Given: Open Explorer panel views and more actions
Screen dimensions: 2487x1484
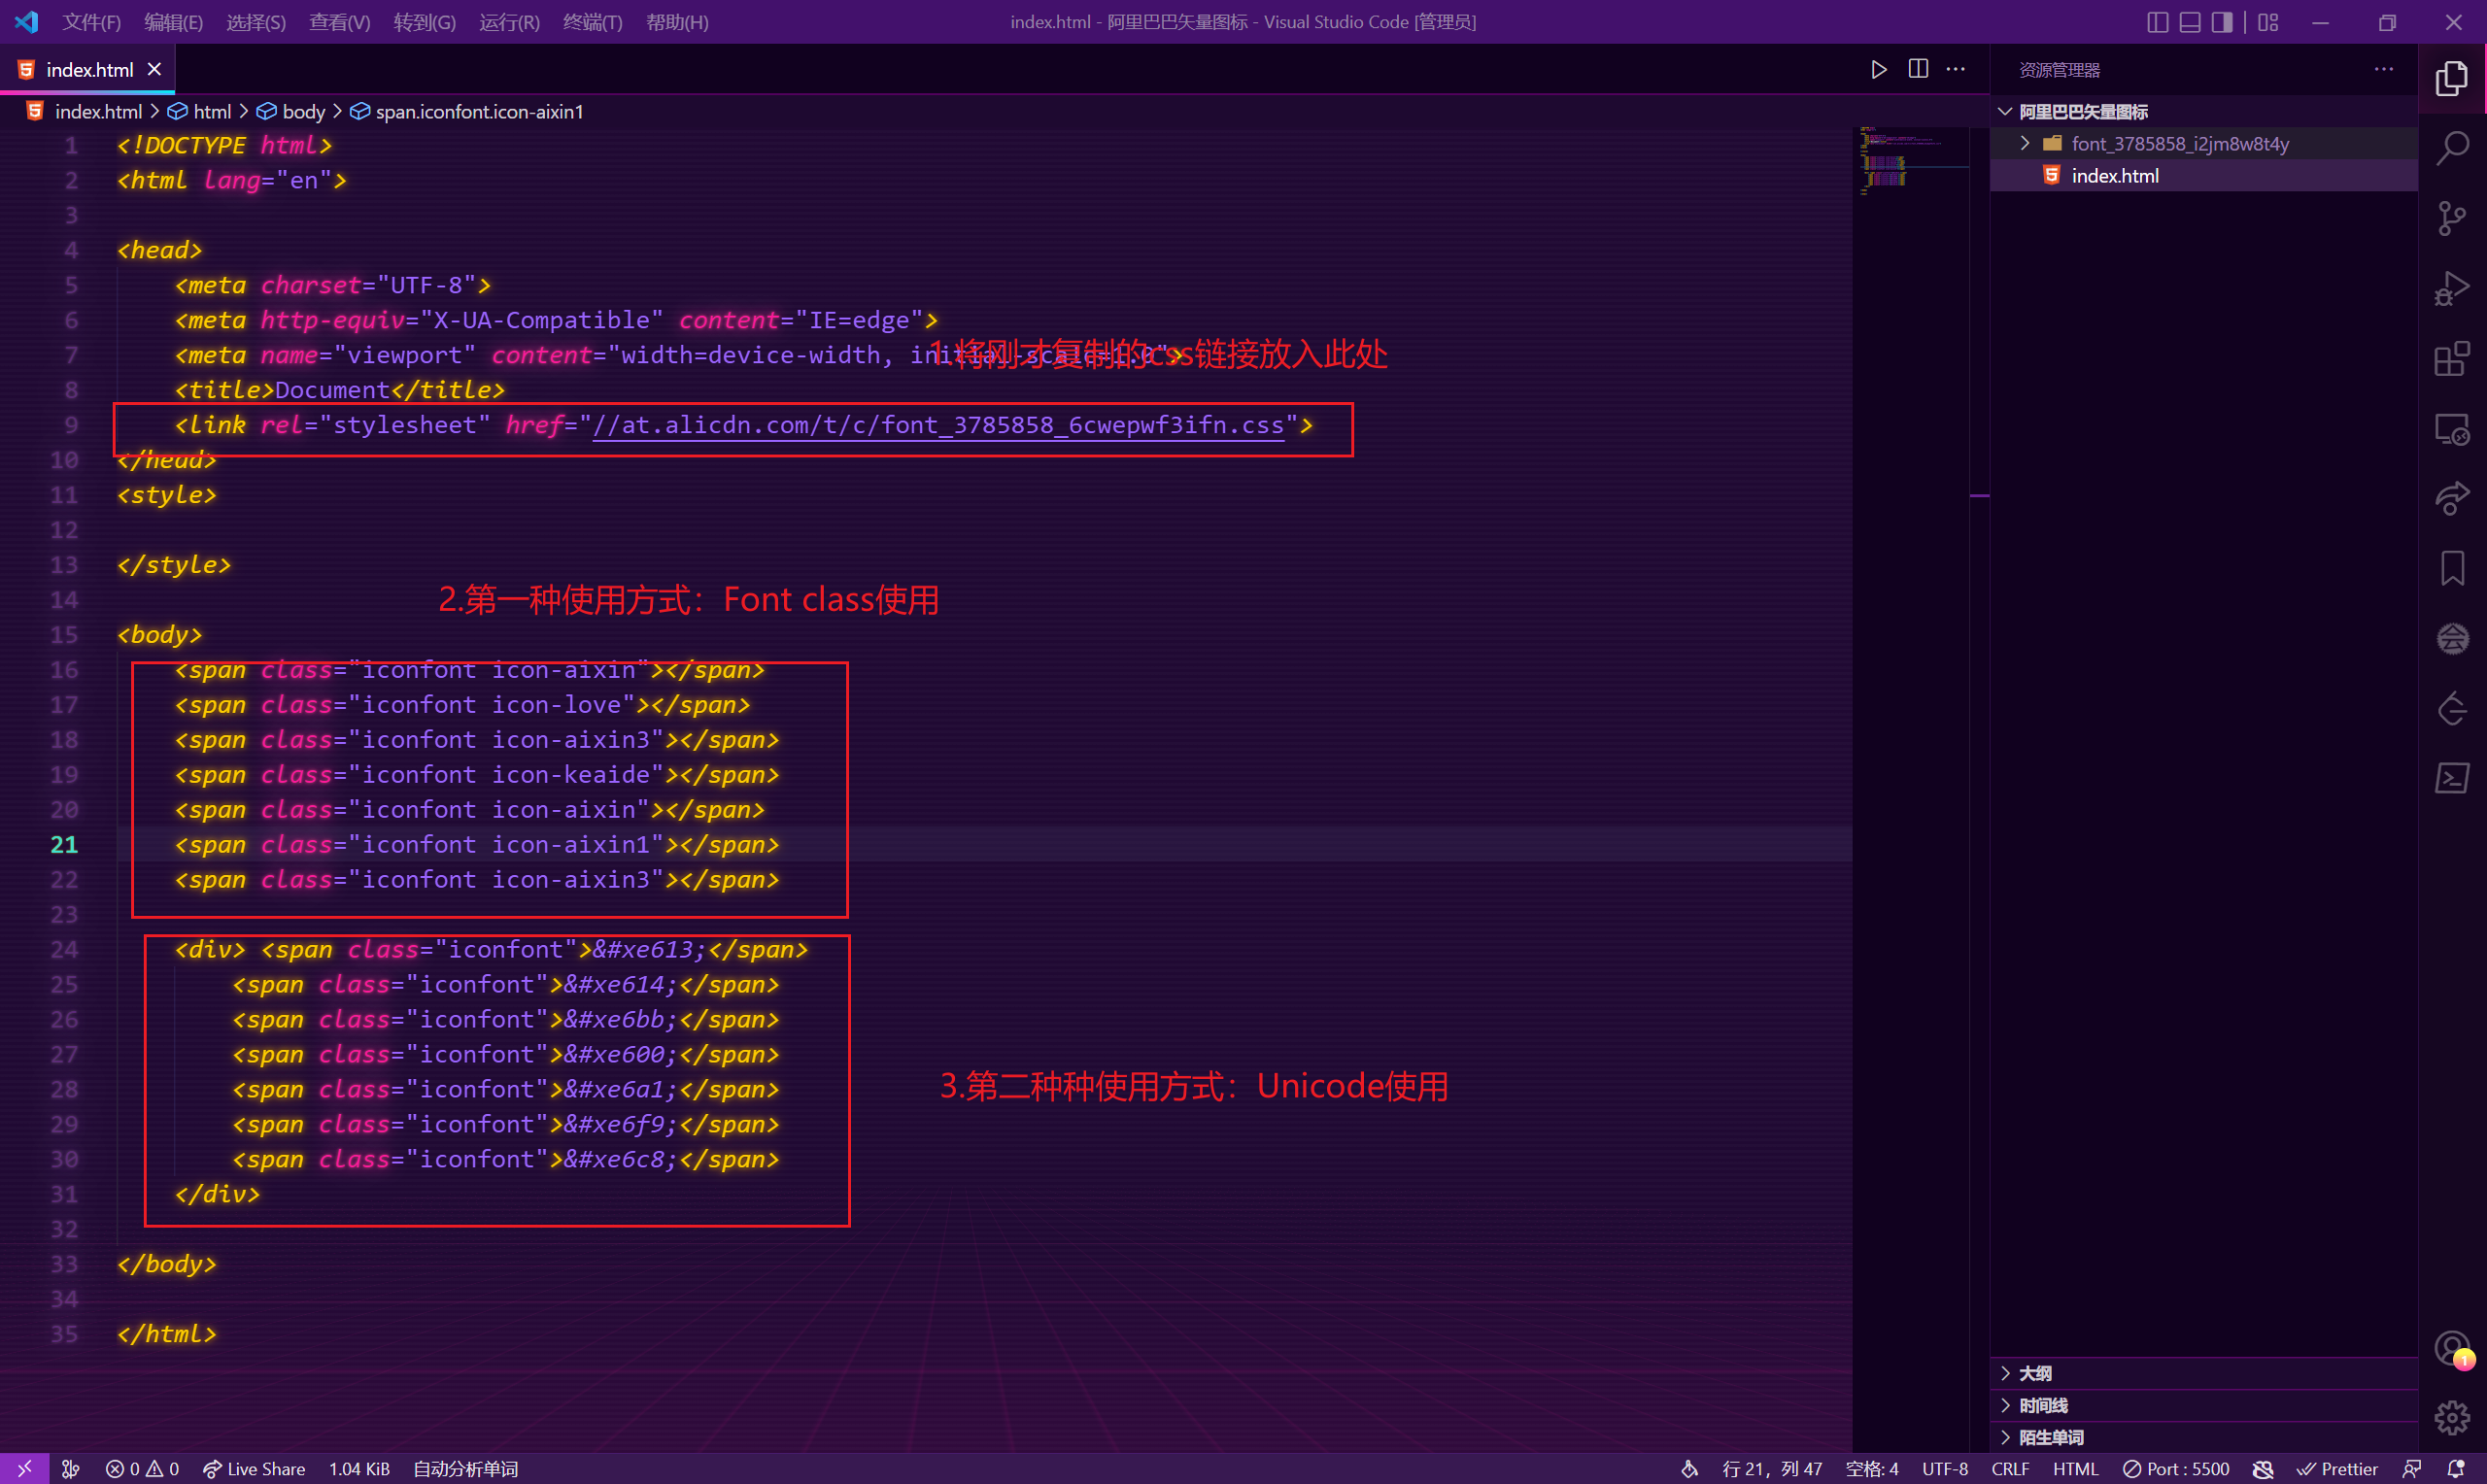Looking at the screenshot, I should coord(2383,69).
